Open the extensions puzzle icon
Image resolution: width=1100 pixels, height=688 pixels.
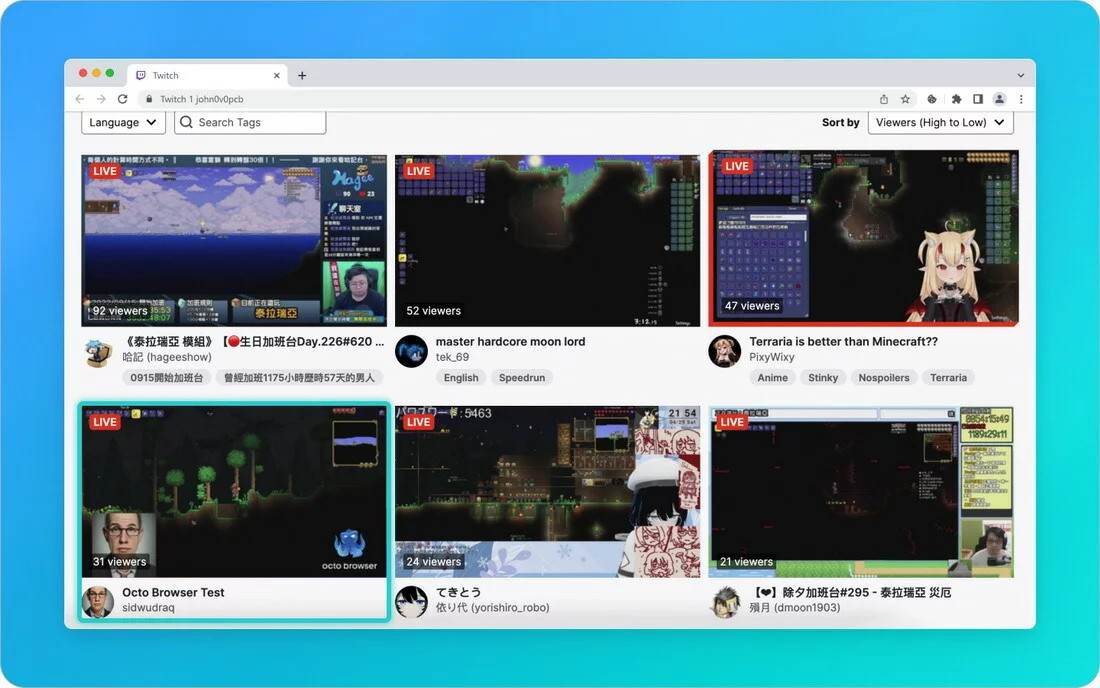[x=956, y=99]
